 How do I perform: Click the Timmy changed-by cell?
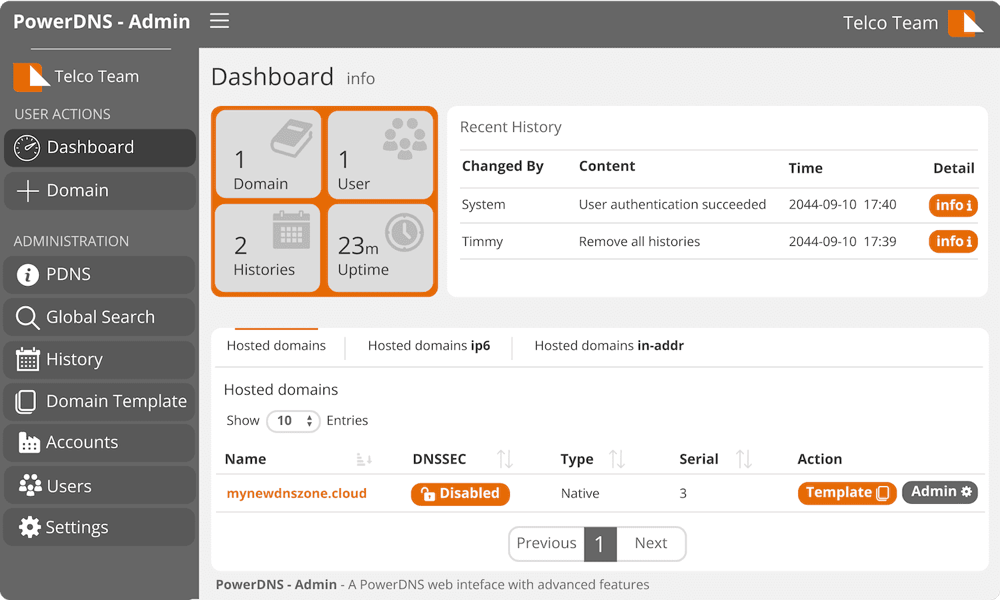[x=483, y=242]
